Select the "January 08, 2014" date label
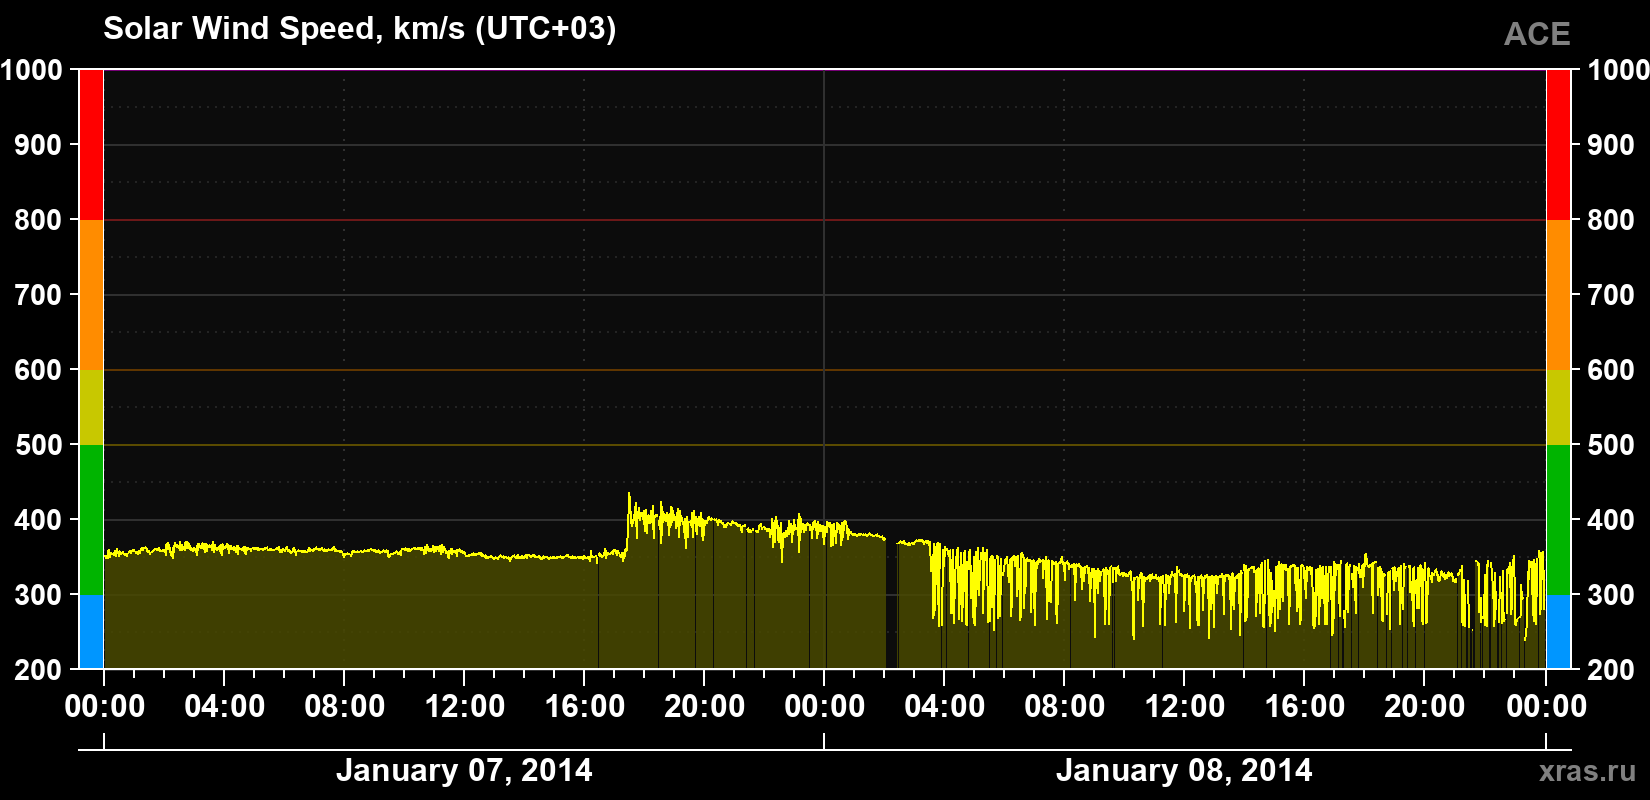Viewport: 1650px width, 800px height. click(x=1184, y=771)
